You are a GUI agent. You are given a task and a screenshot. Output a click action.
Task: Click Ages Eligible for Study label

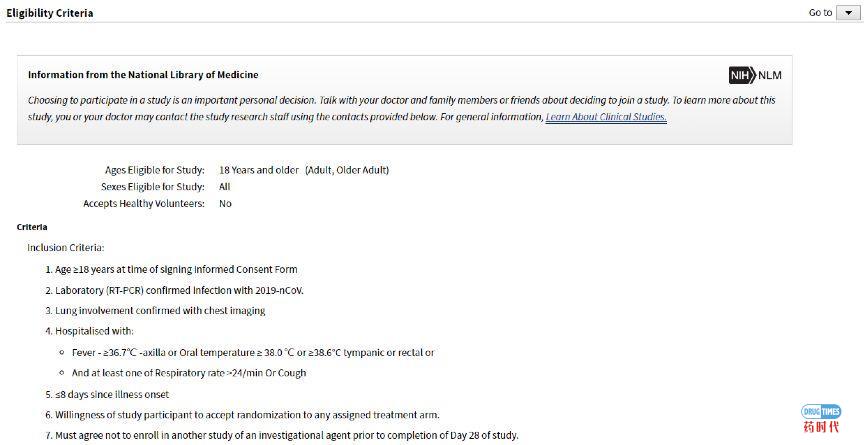coord(155,170)
